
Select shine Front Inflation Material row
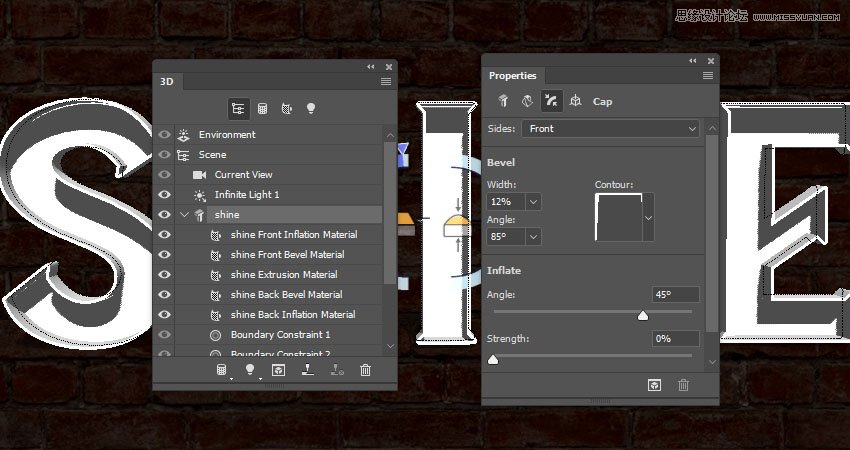coord(279,235)
